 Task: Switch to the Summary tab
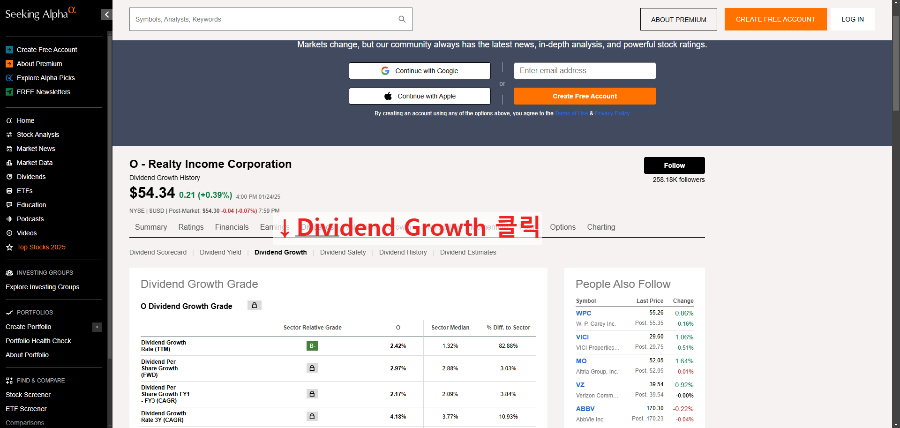point(151,227)
